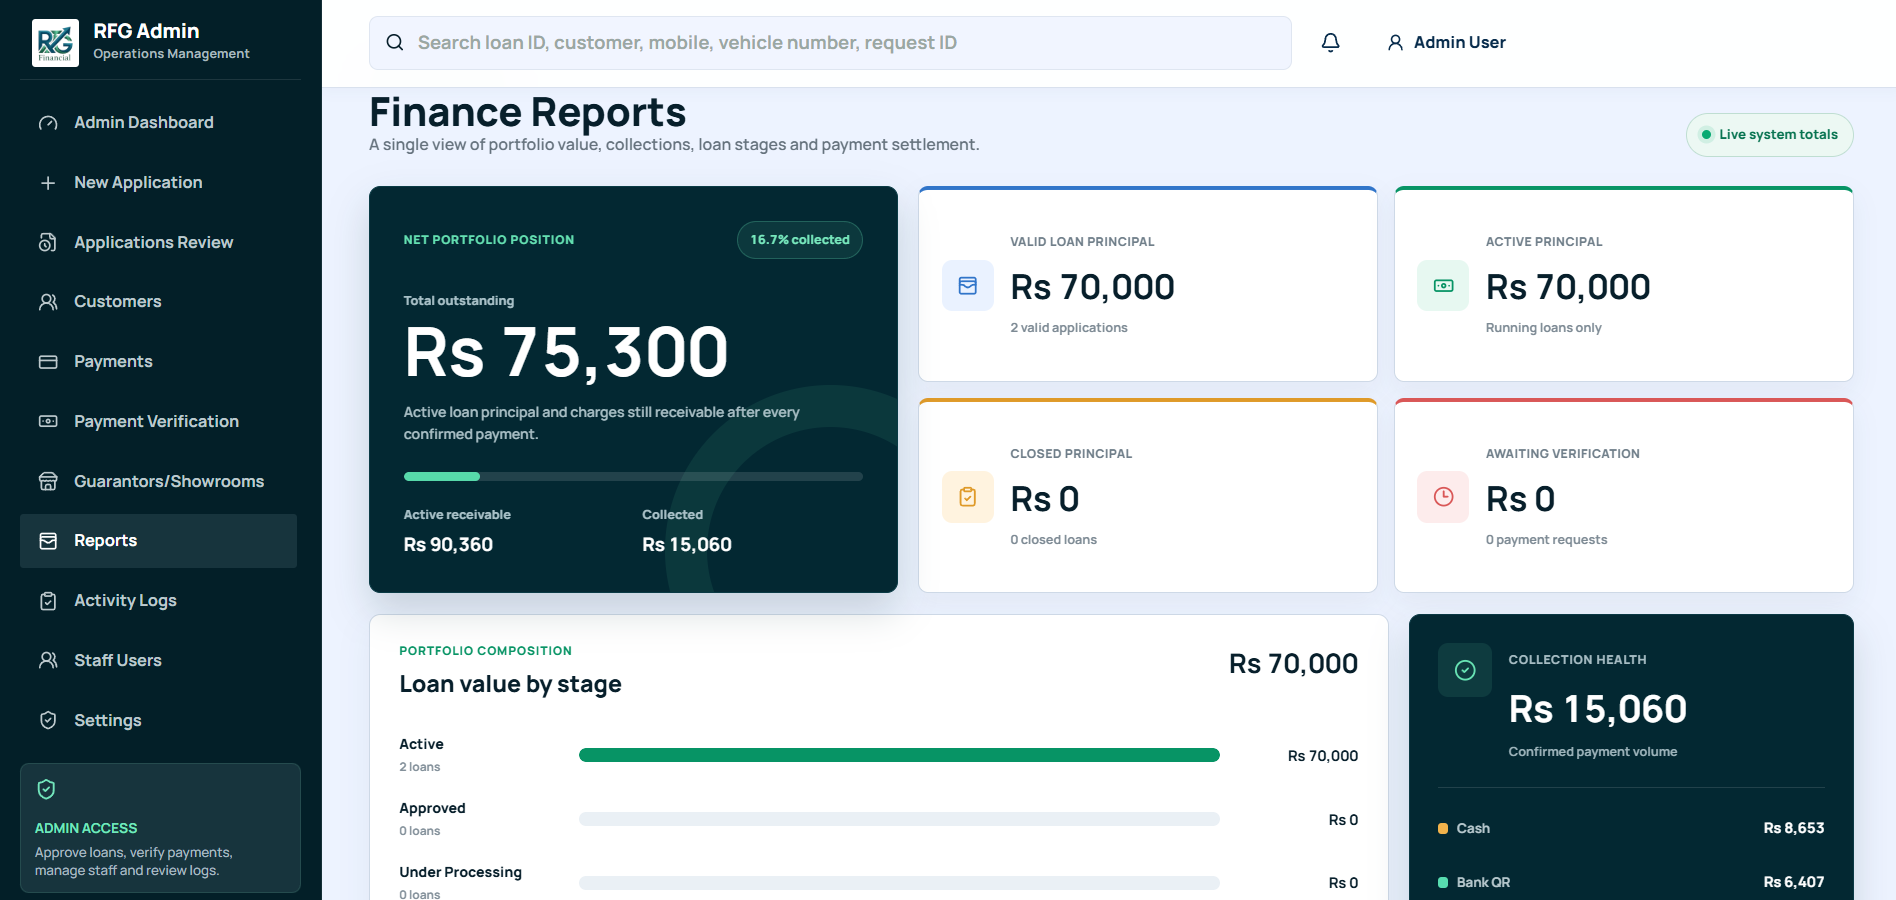Click the Active loans stage bar
The width and height of the screenshot is (1896, 900).
click(x=899, y=755)
